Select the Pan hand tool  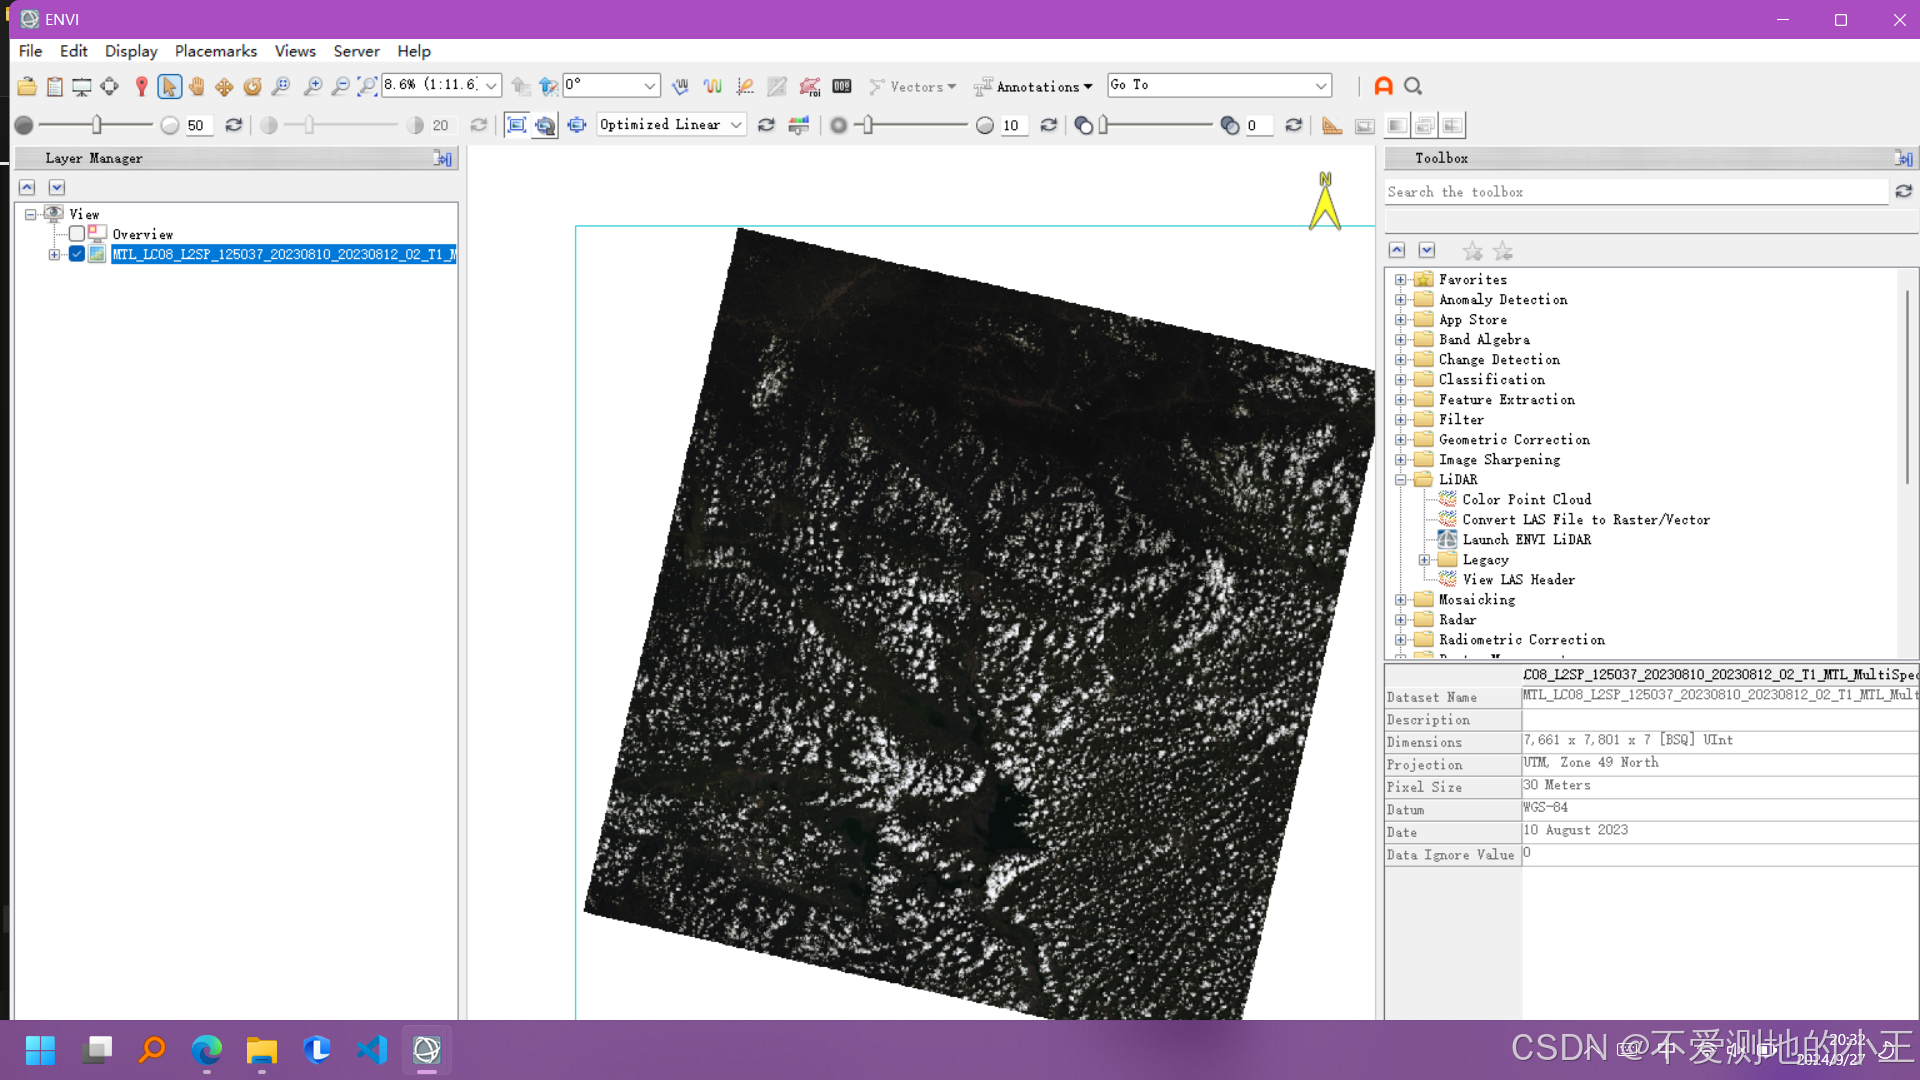pyautogui.click(x=197, y=86)
